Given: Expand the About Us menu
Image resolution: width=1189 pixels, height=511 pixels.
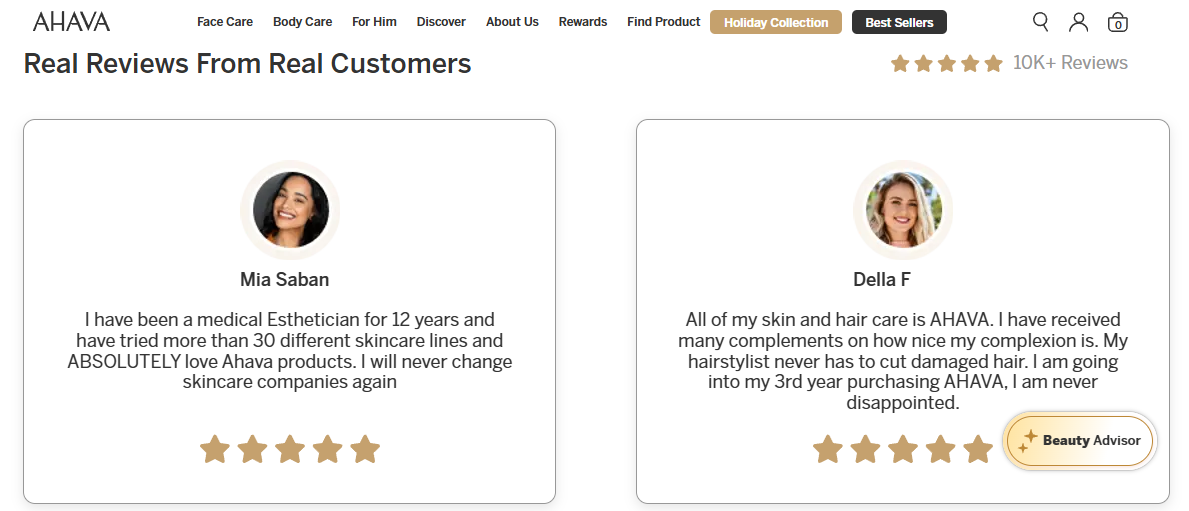Looking at the screenshot, I should (512, 22).
